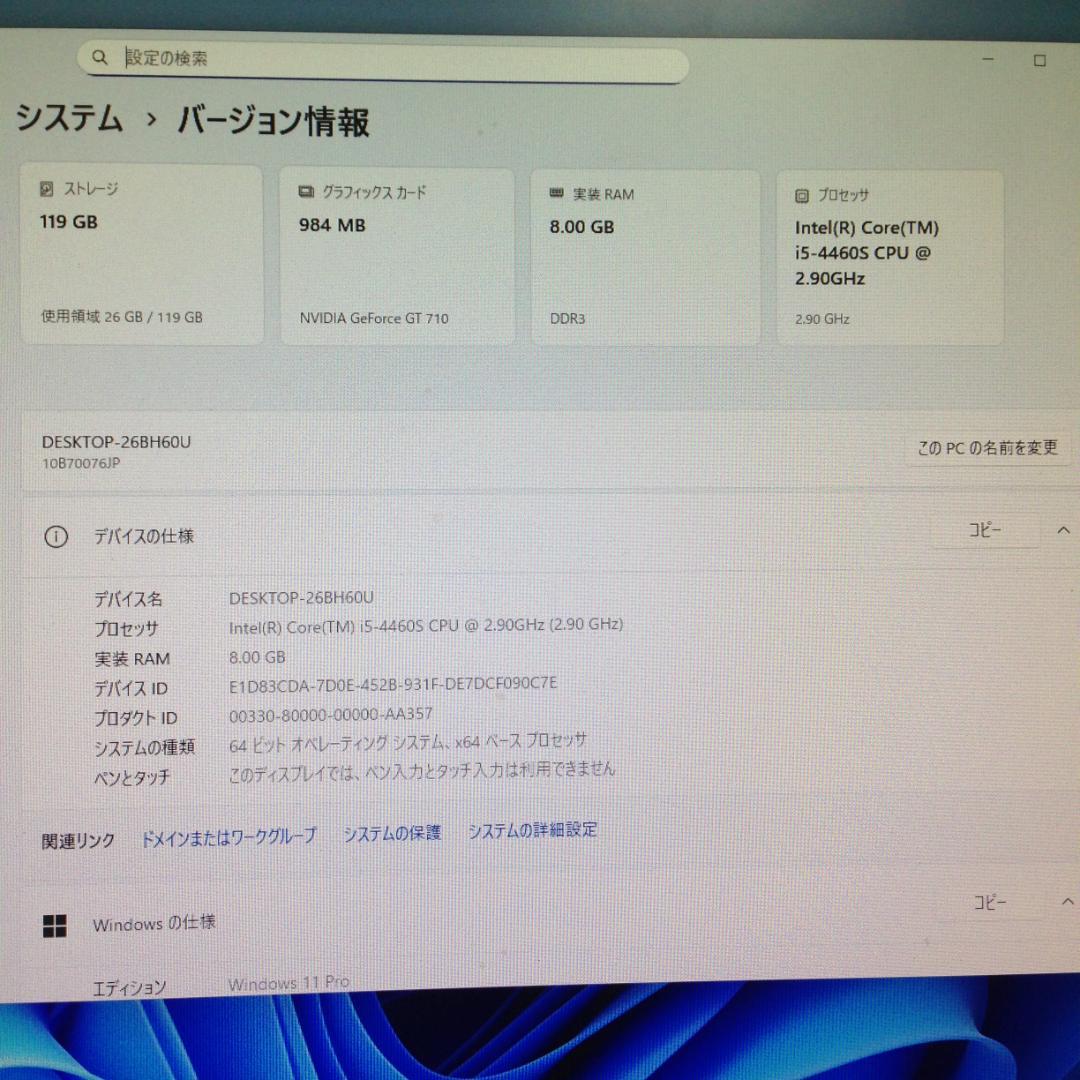Click the search magnifier icon
Image resolution: width=1080 pixels, height=1080 pixels.
pos(99,57)
